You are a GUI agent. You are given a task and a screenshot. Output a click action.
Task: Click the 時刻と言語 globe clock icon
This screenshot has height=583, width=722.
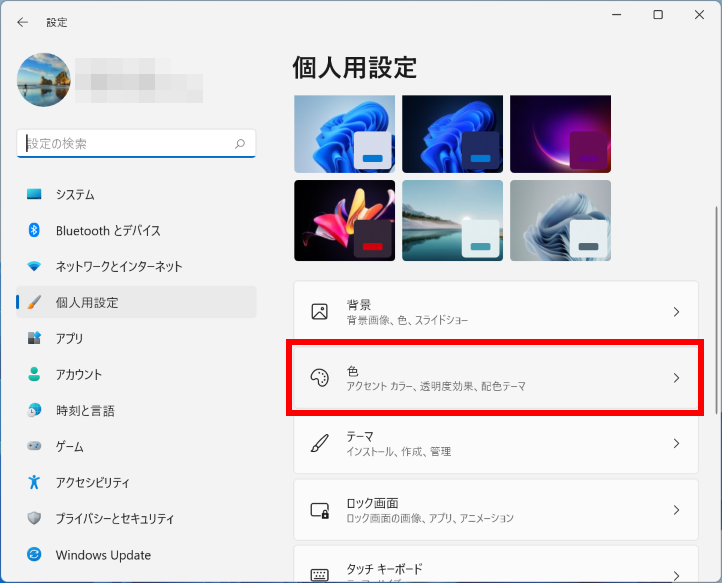click(x=34, y=410)
